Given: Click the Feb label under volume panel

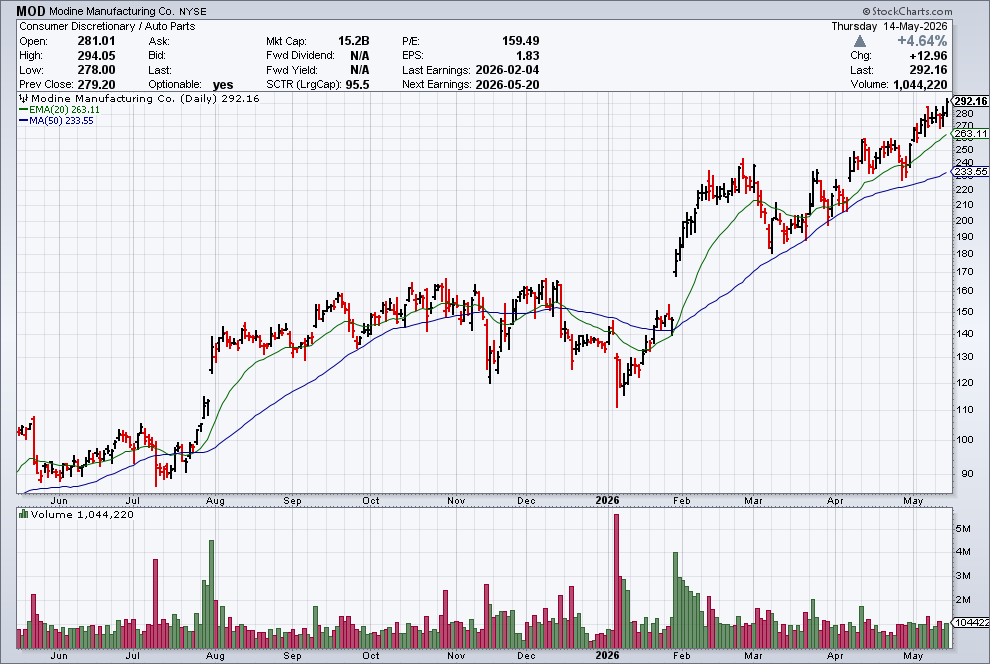Looking at the screenshot, I should 681,655.
